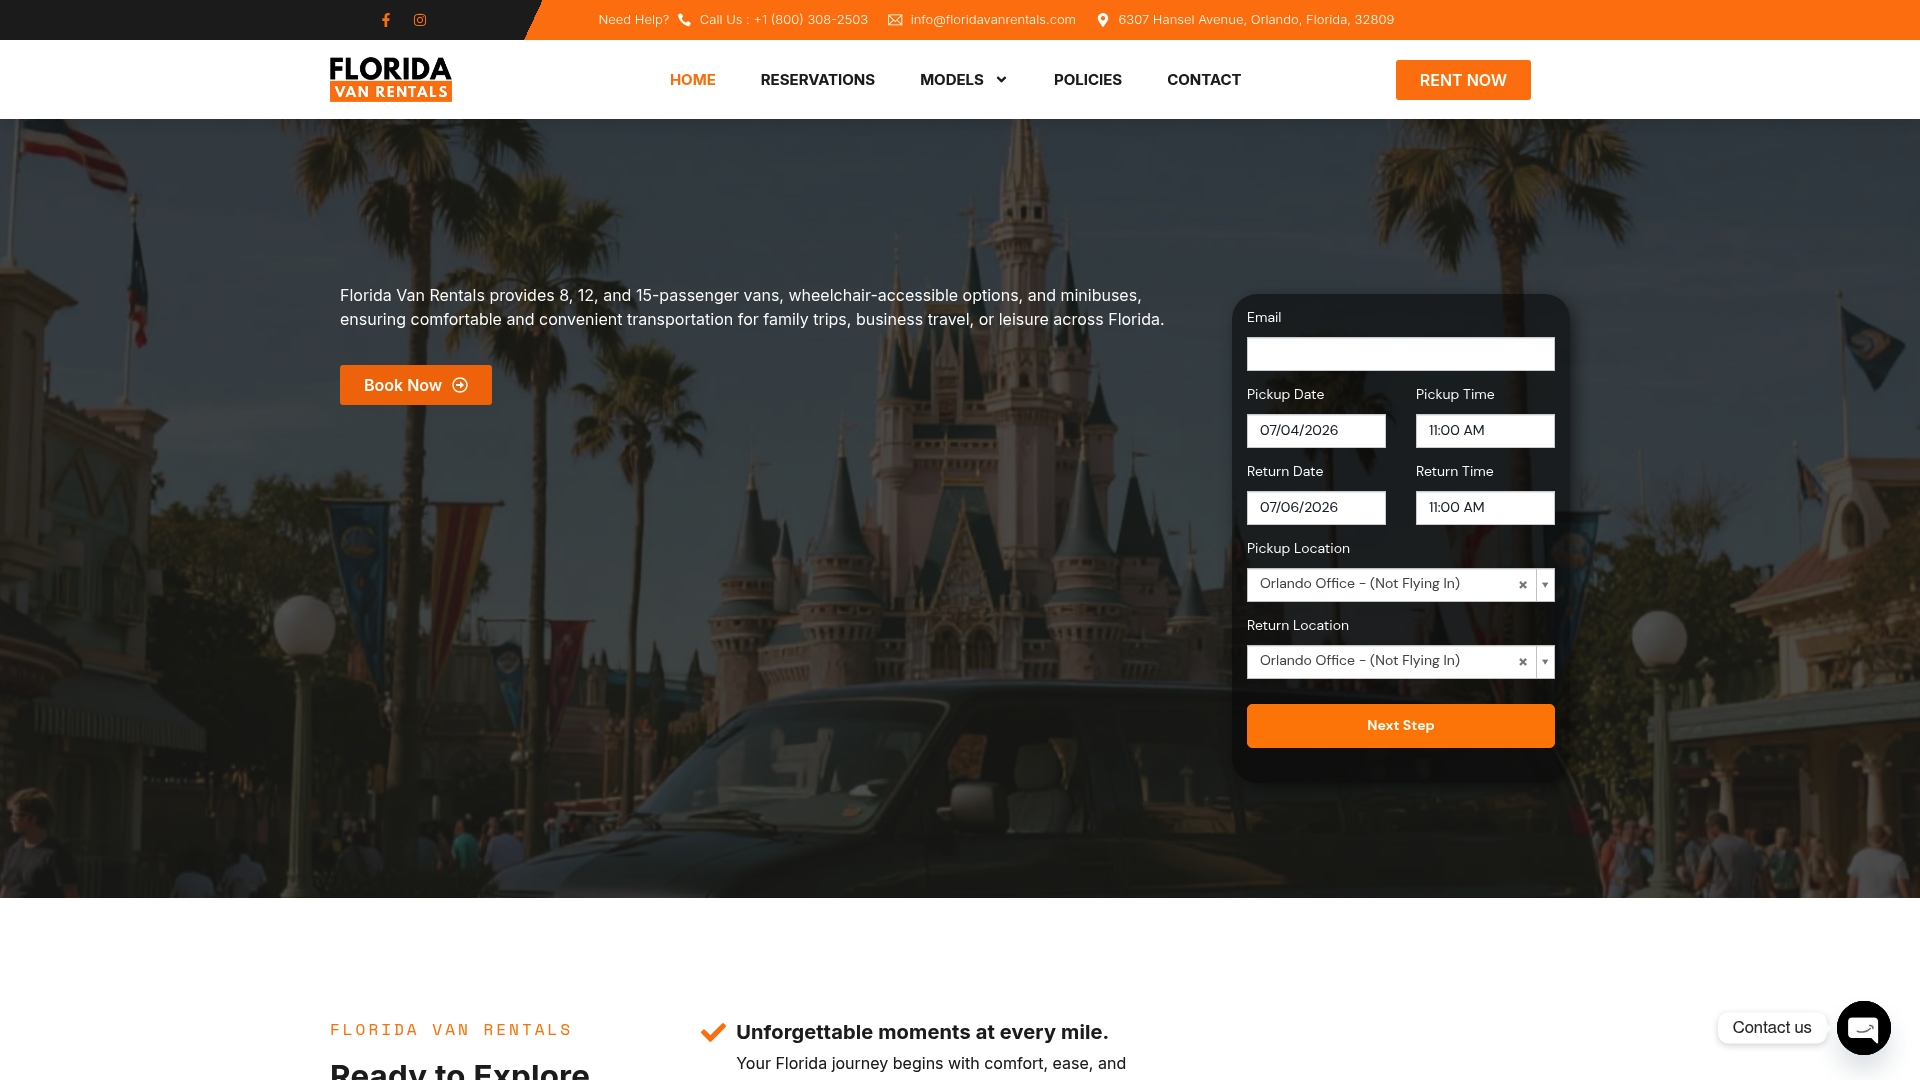Open the Pickup Time selector
1920x1080 pixels.
pos(1485,431)
